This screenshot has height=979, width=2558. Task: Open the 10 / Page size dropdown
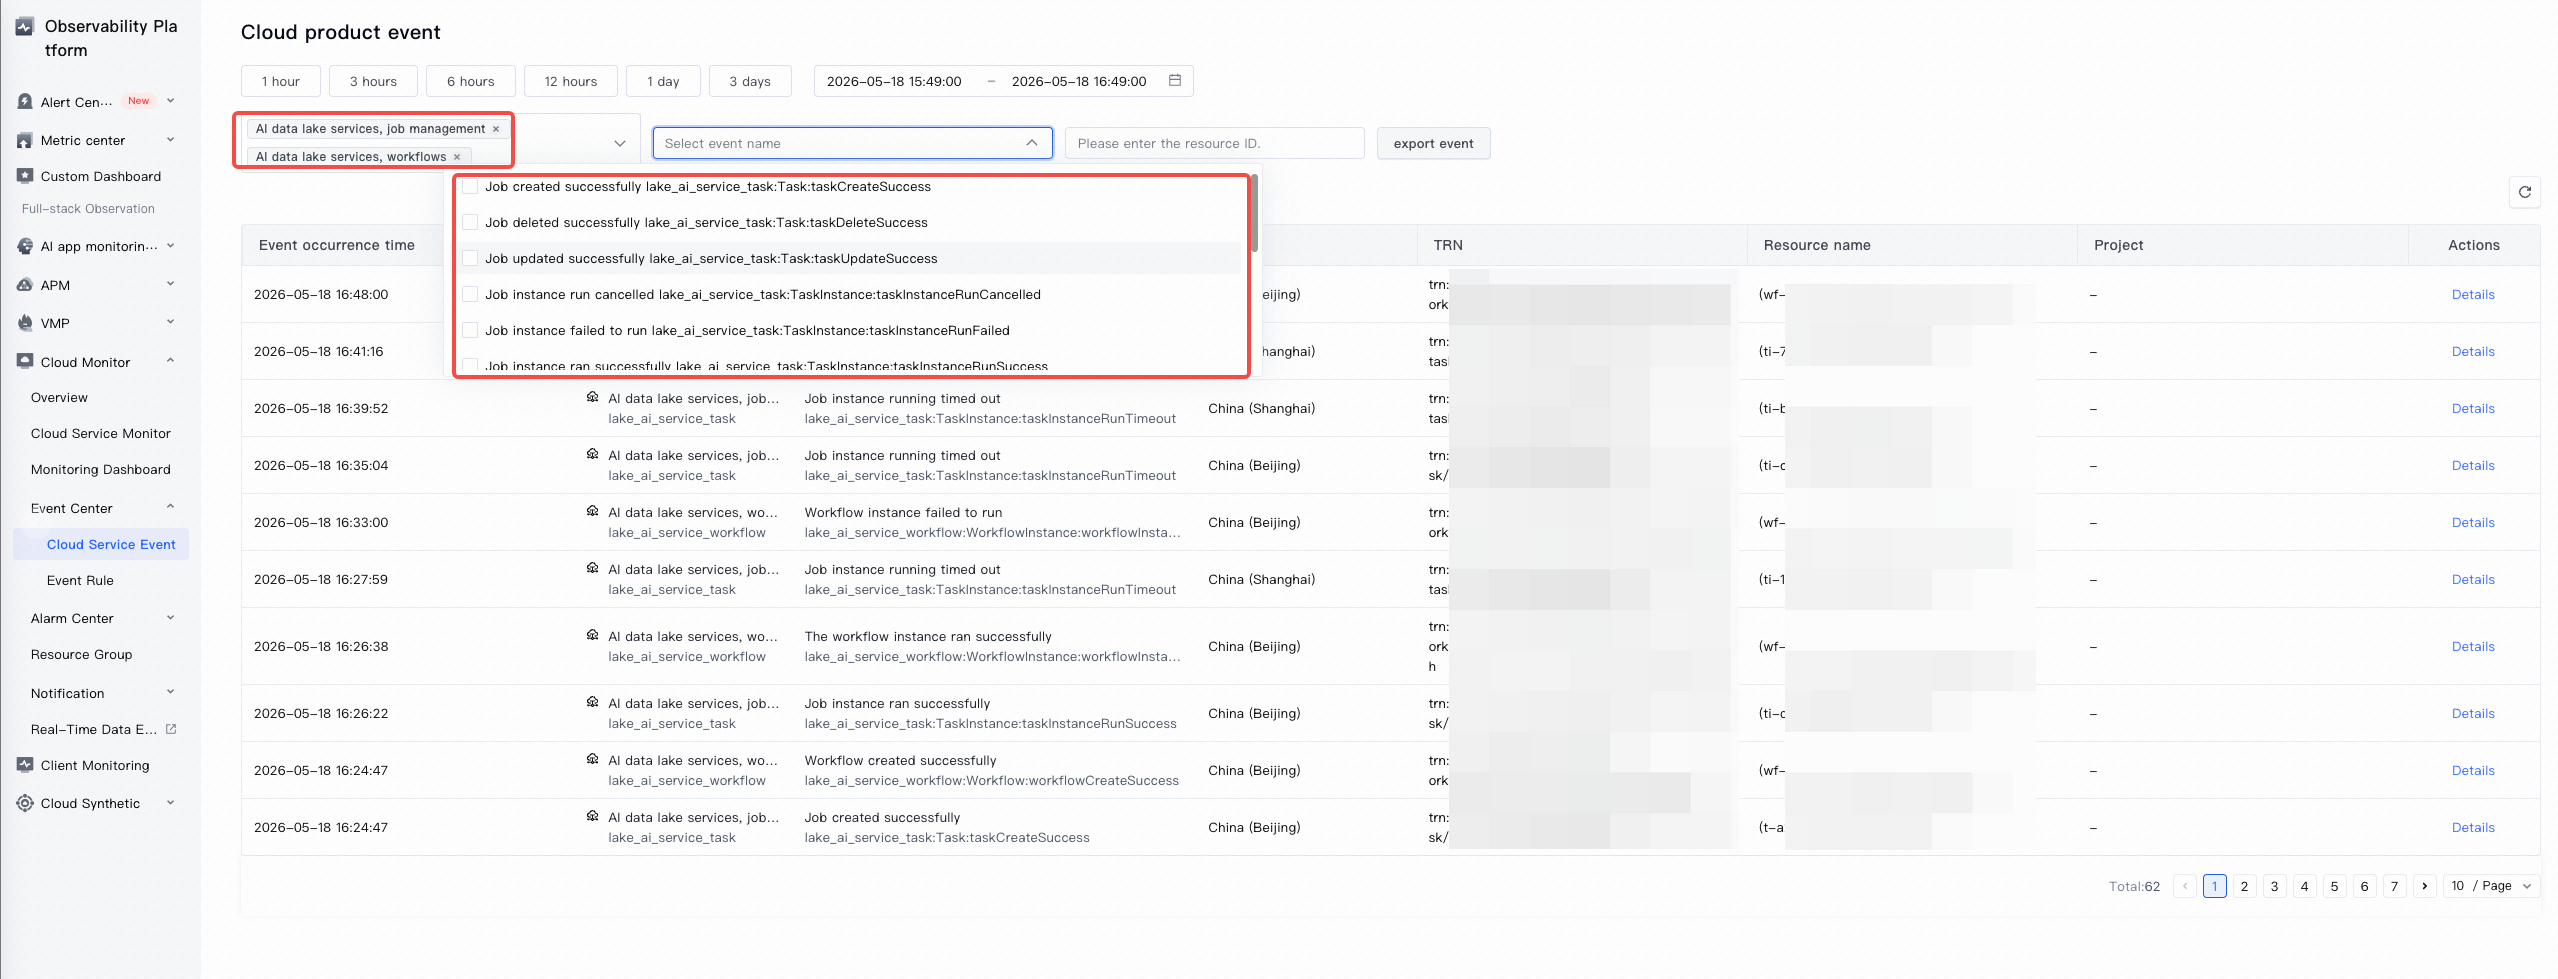2493,886
